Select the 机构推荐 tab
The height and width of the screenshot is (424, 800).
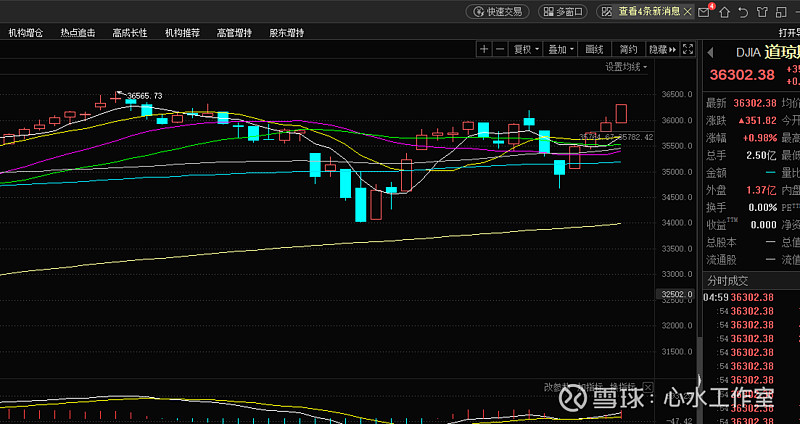(x=182, y=33)
